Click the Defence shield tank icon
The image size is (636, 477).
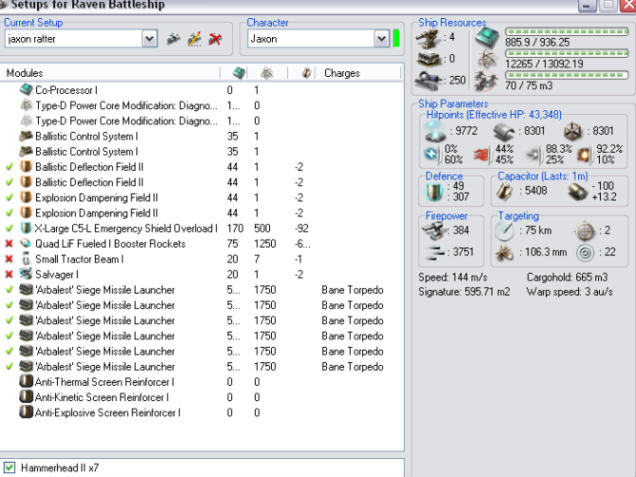pos(435,191)
